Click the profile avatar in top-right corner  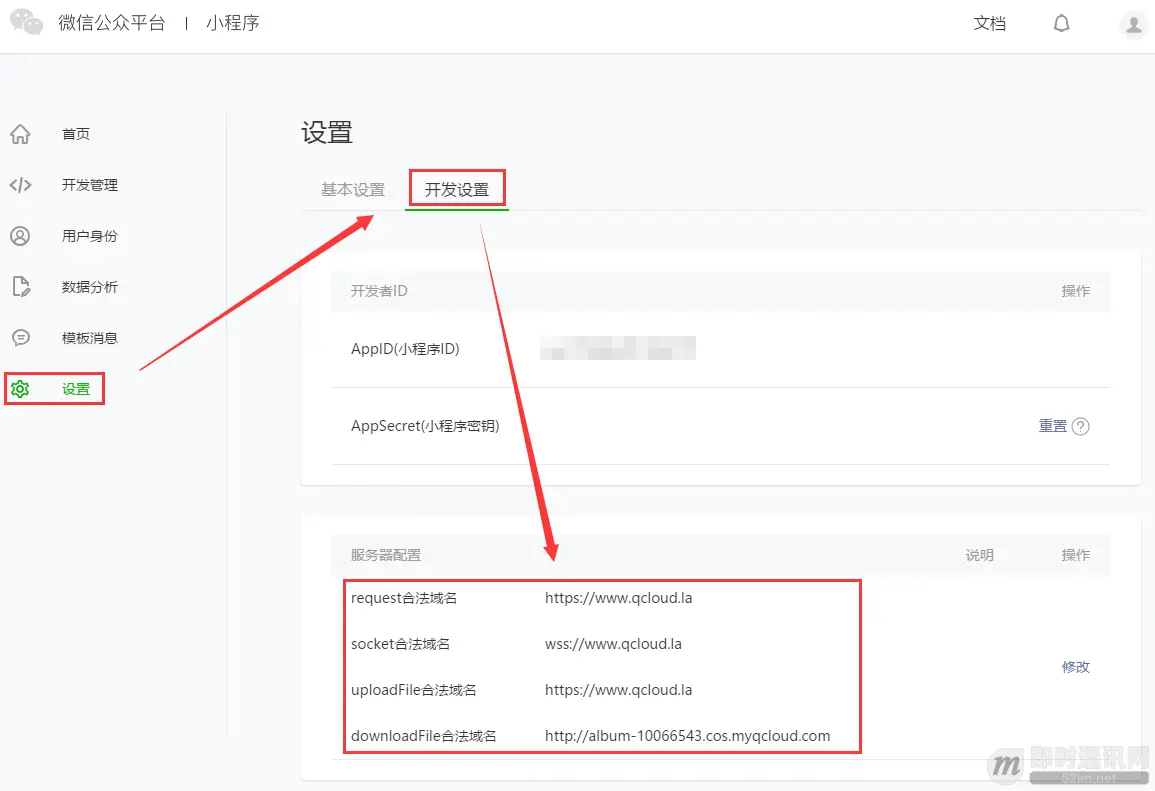tap(1132, 24)
